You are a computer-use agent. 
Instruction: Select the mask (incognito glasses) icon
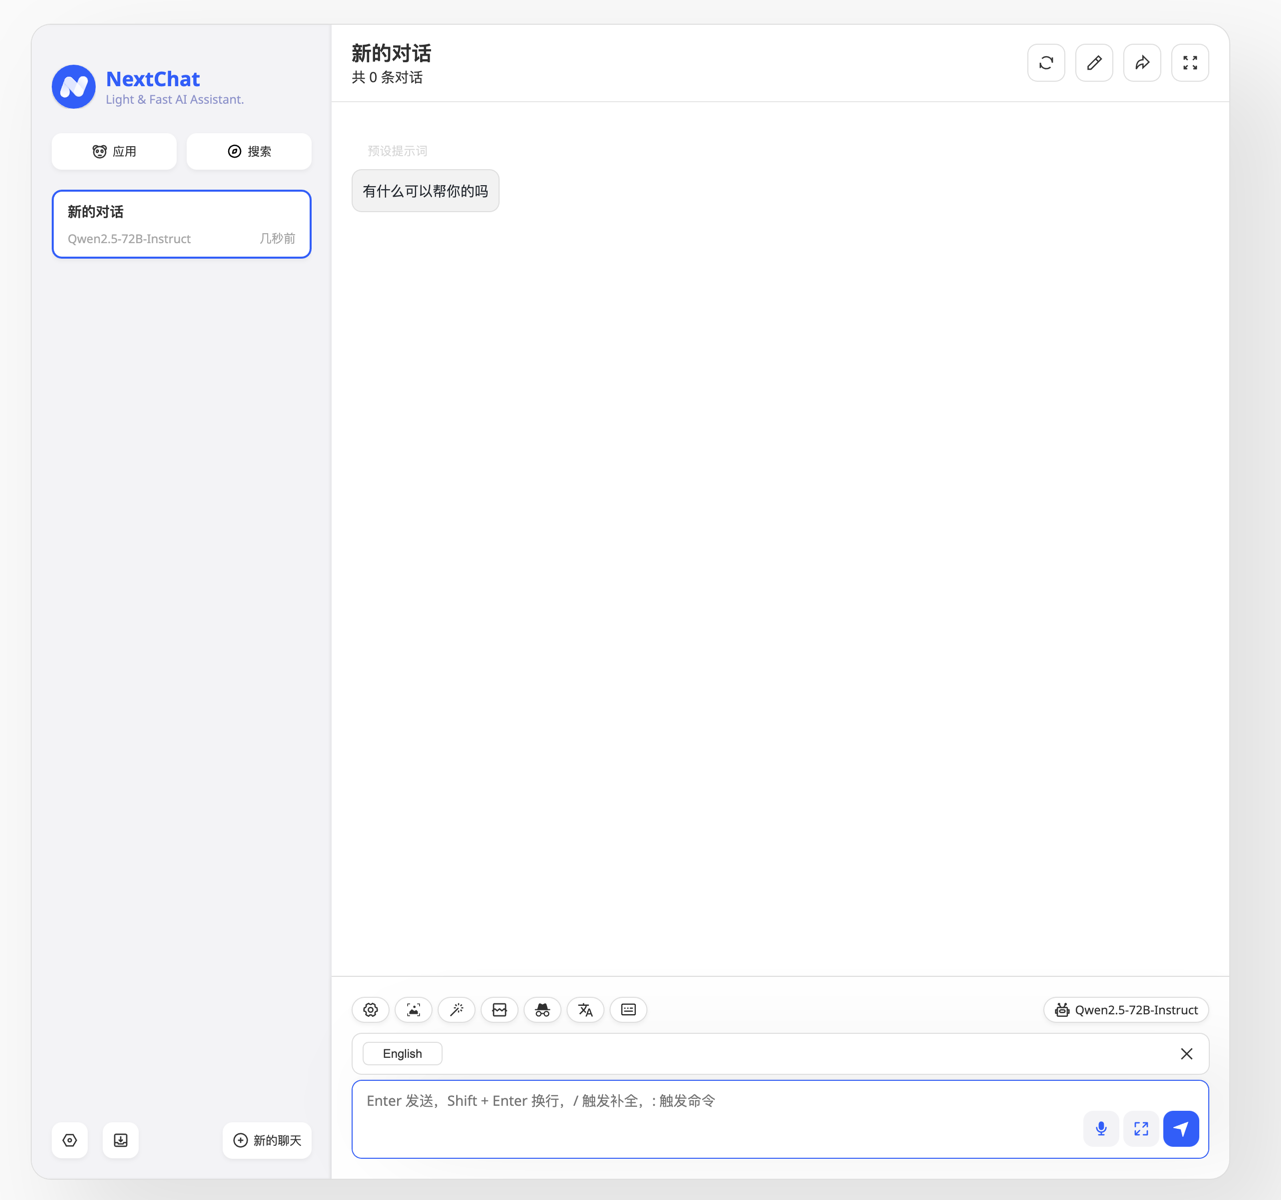coord(543,1010)
